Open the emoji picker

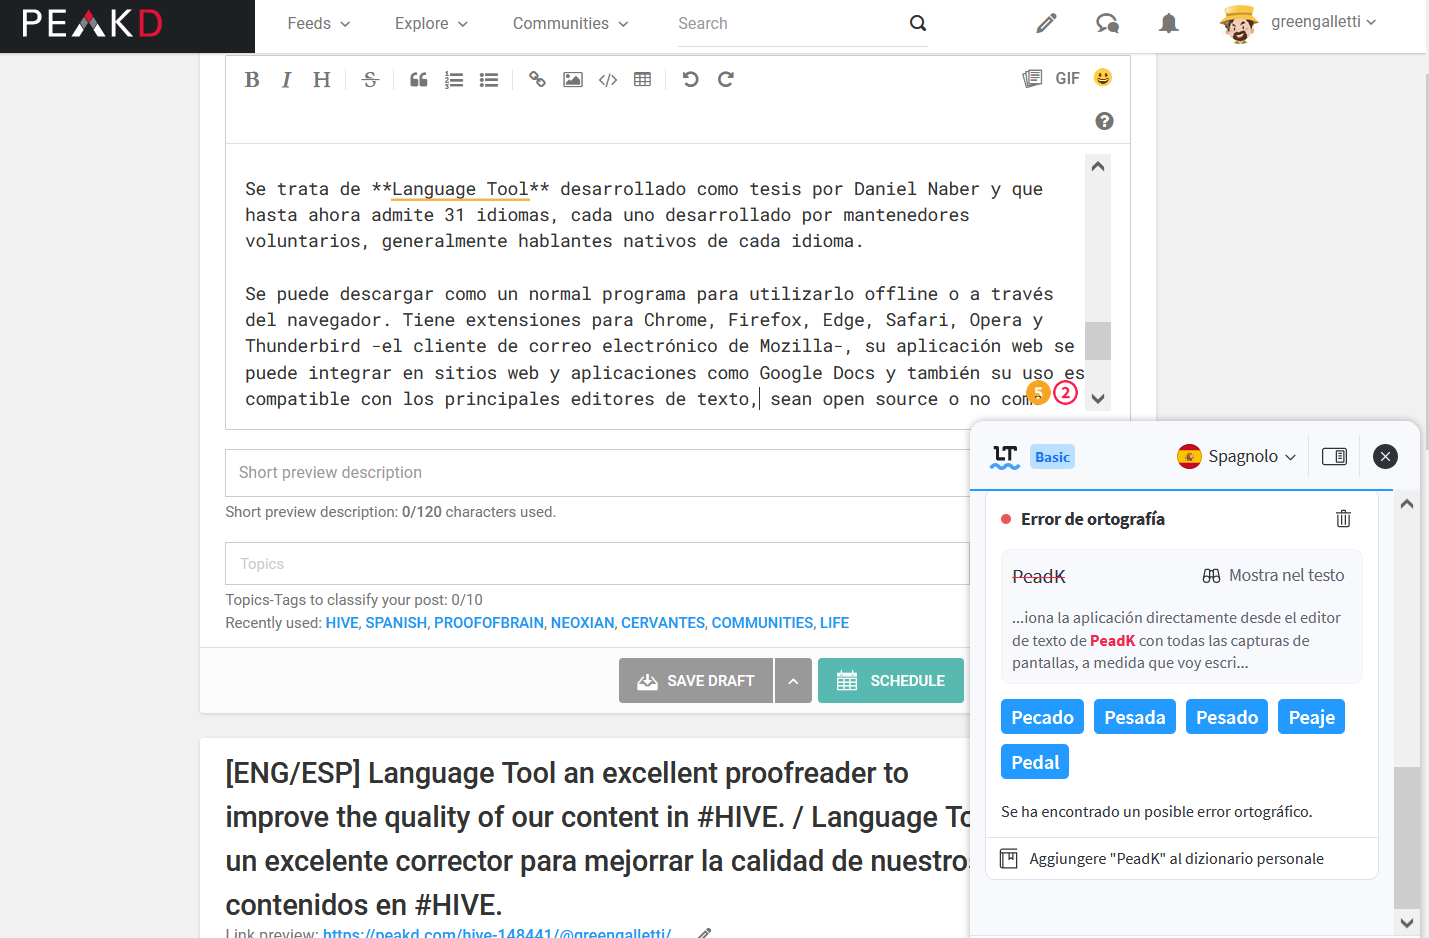(x=1103, y=77)
